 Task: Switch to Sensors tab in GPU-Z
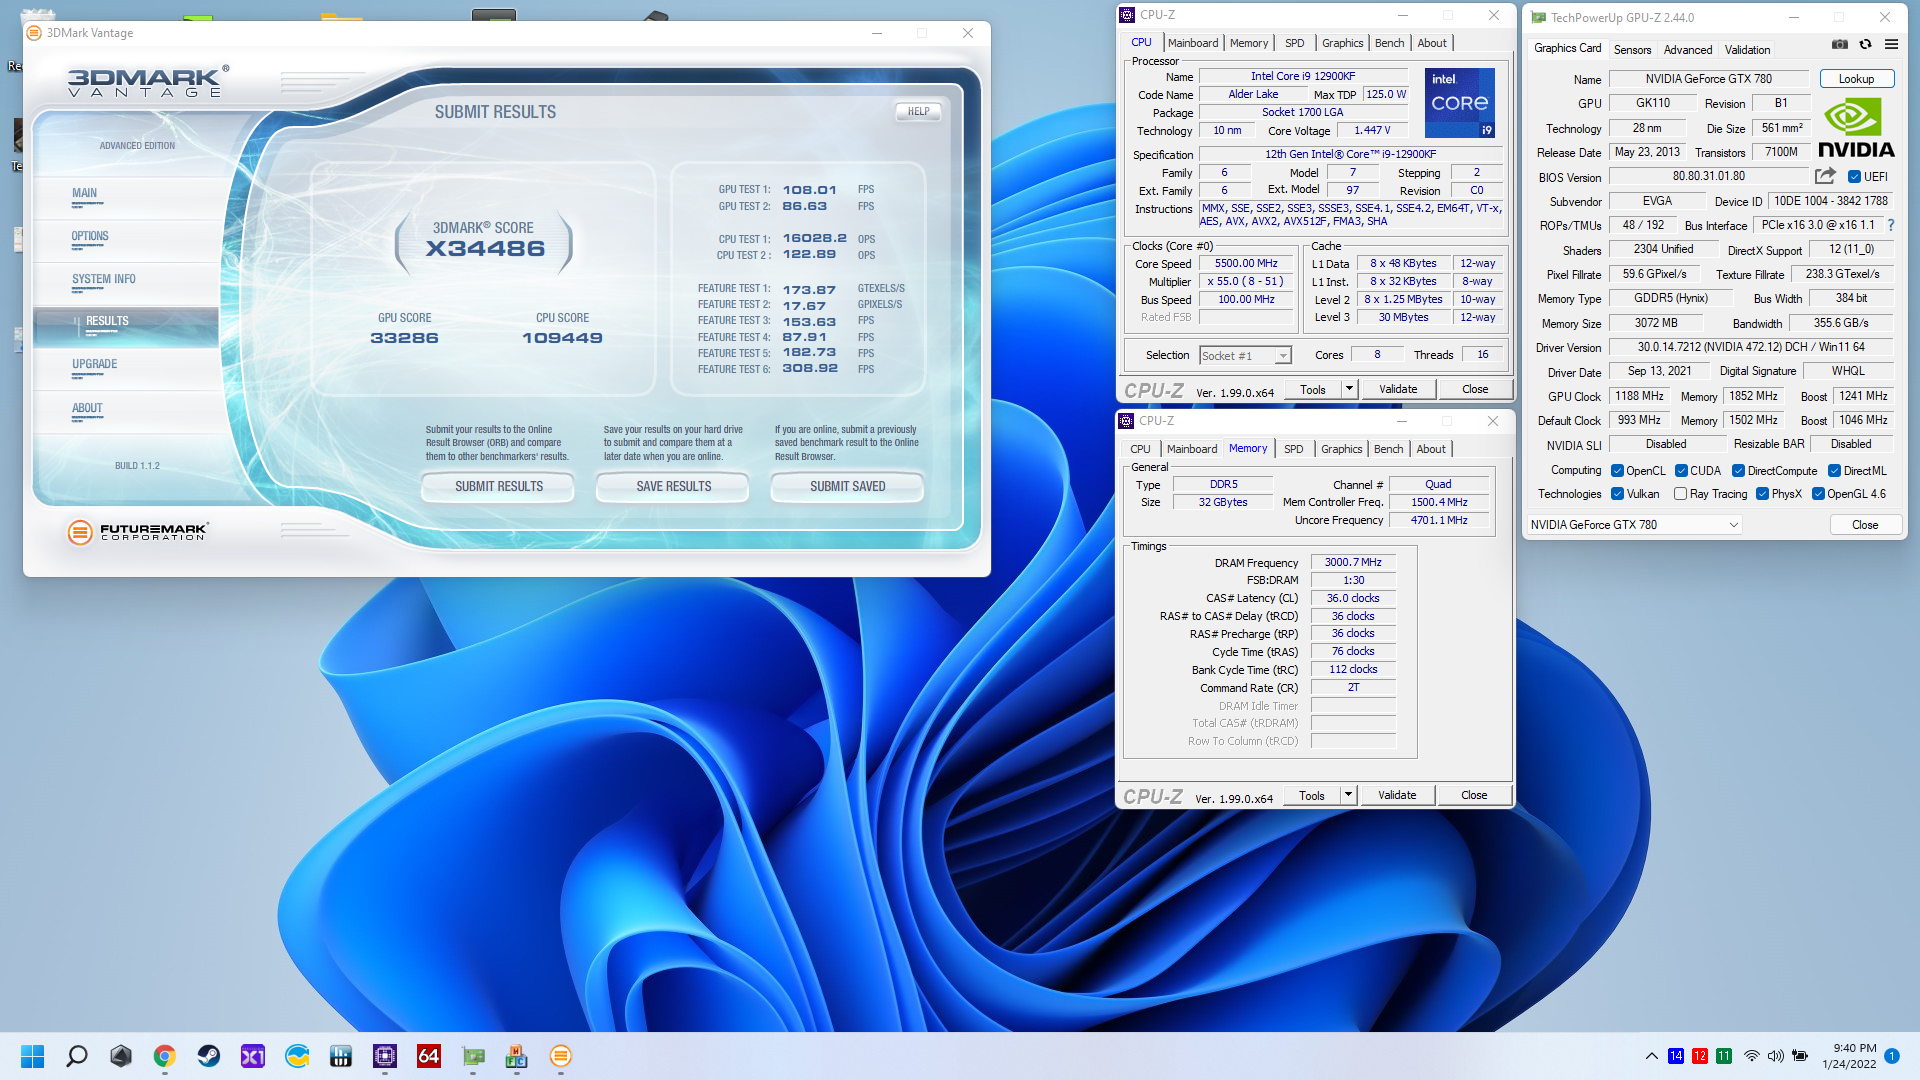pos(1632,49)
